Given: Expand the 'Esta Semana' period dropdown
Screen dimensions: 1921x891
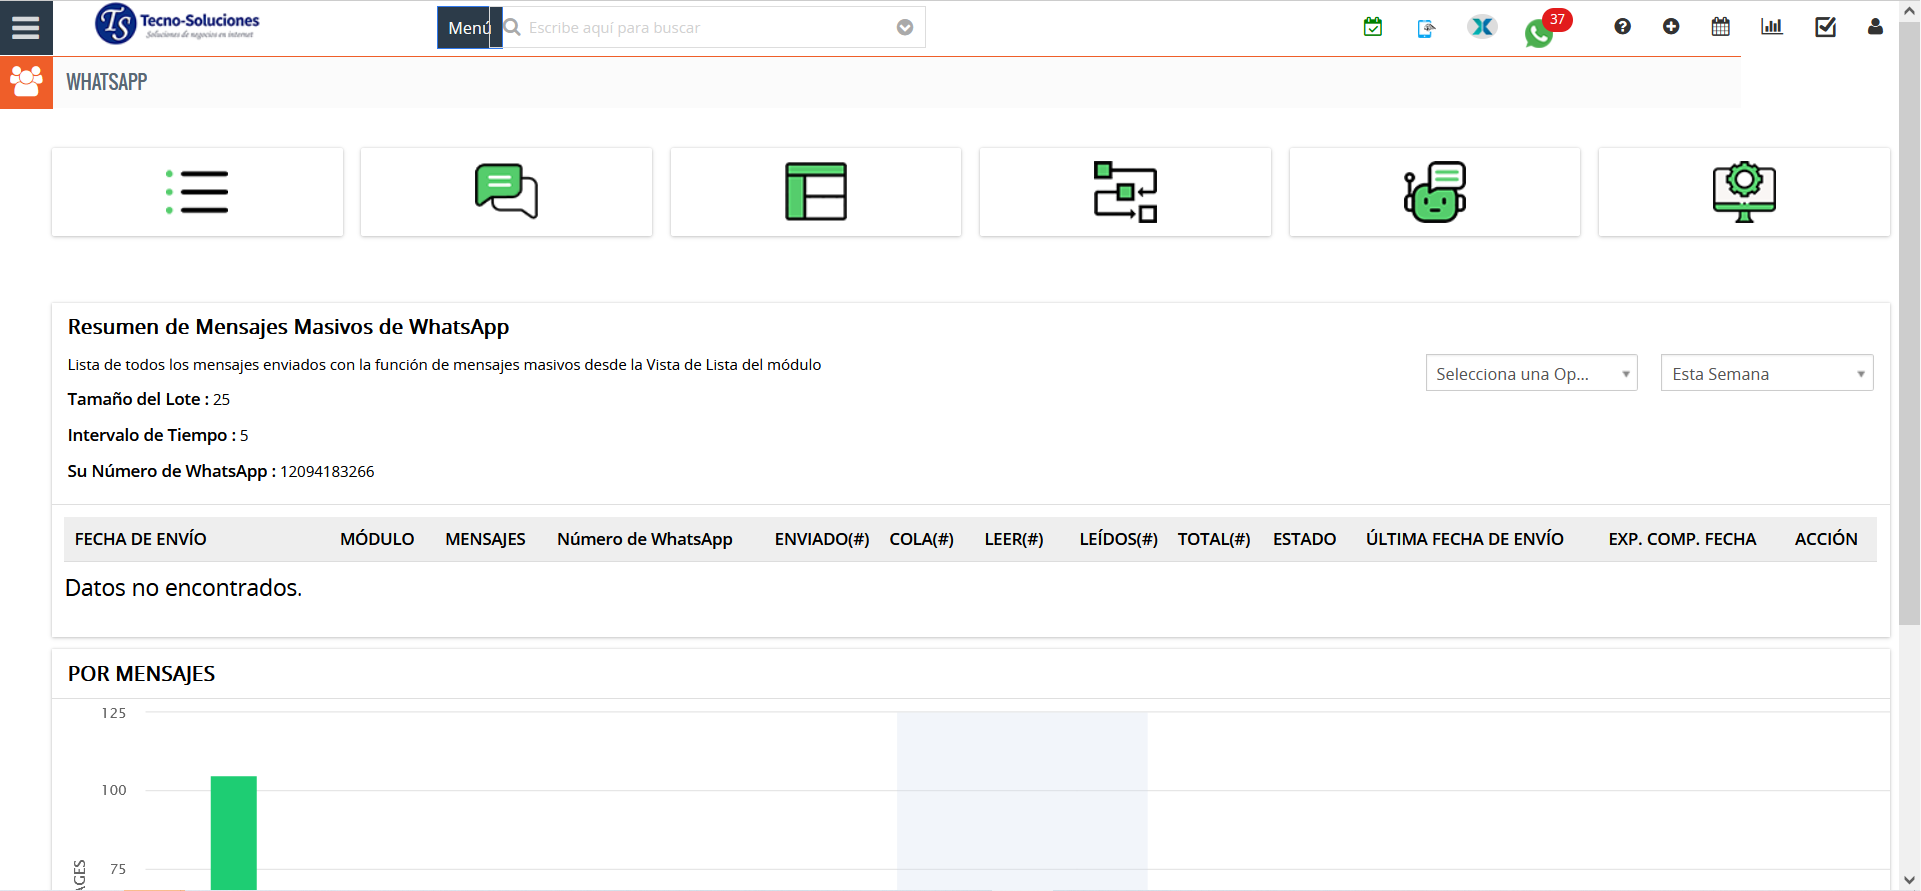Looking at the screenshot, I should tap(1766, 373).
